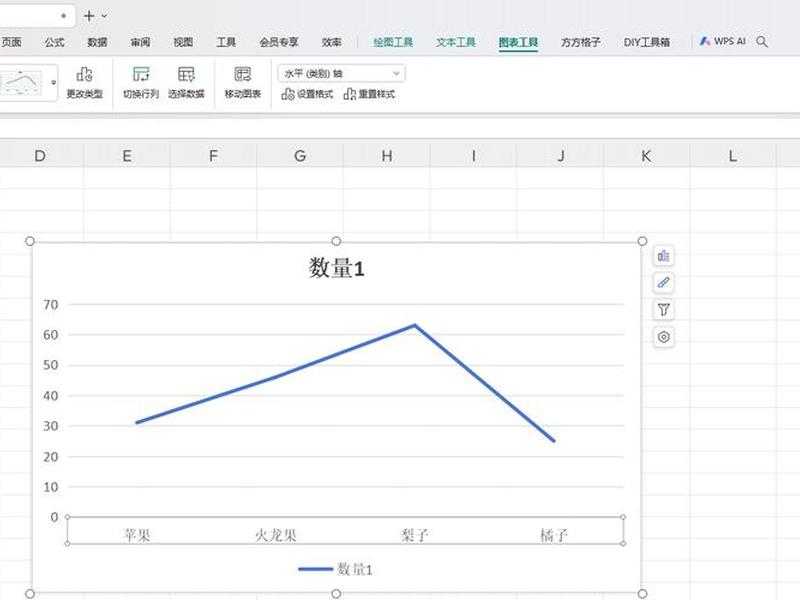This screenshot has height=600, width=800.
Task: Open the 绘图工具 tab
Action: (393, 42)
